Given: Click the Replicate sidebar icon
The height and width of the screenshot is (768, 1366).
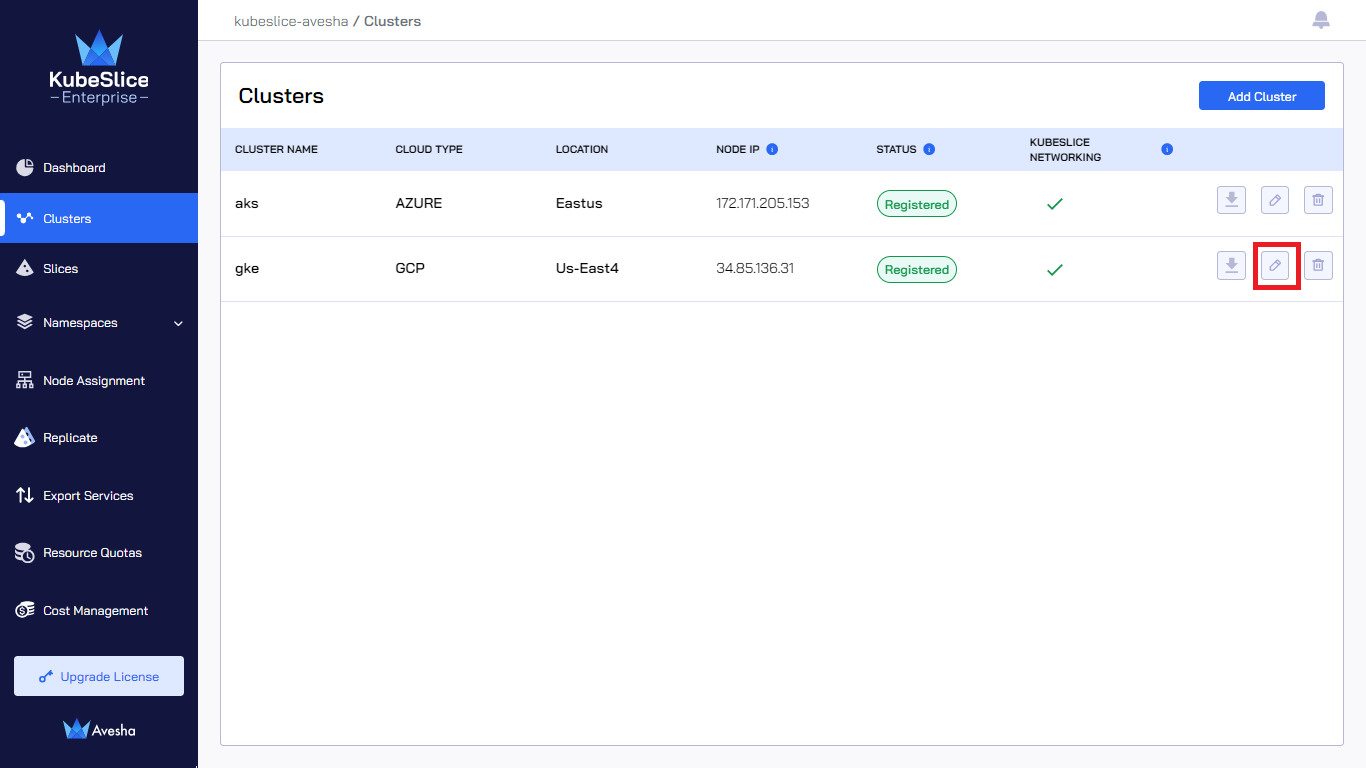Looking at the screenshot, I should [x=25, y=437].
